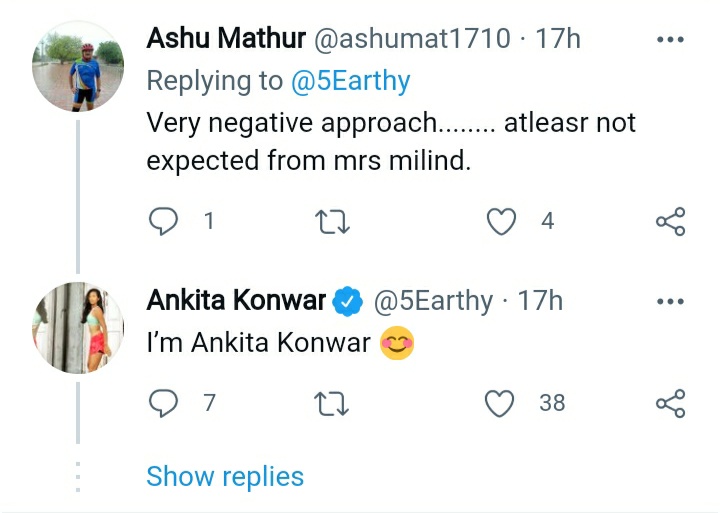This screenshot has height=513, width=720.
Task: Reply to Ashu Mathur's tweet
Action: pyautogui.click(x=163, y=221)
